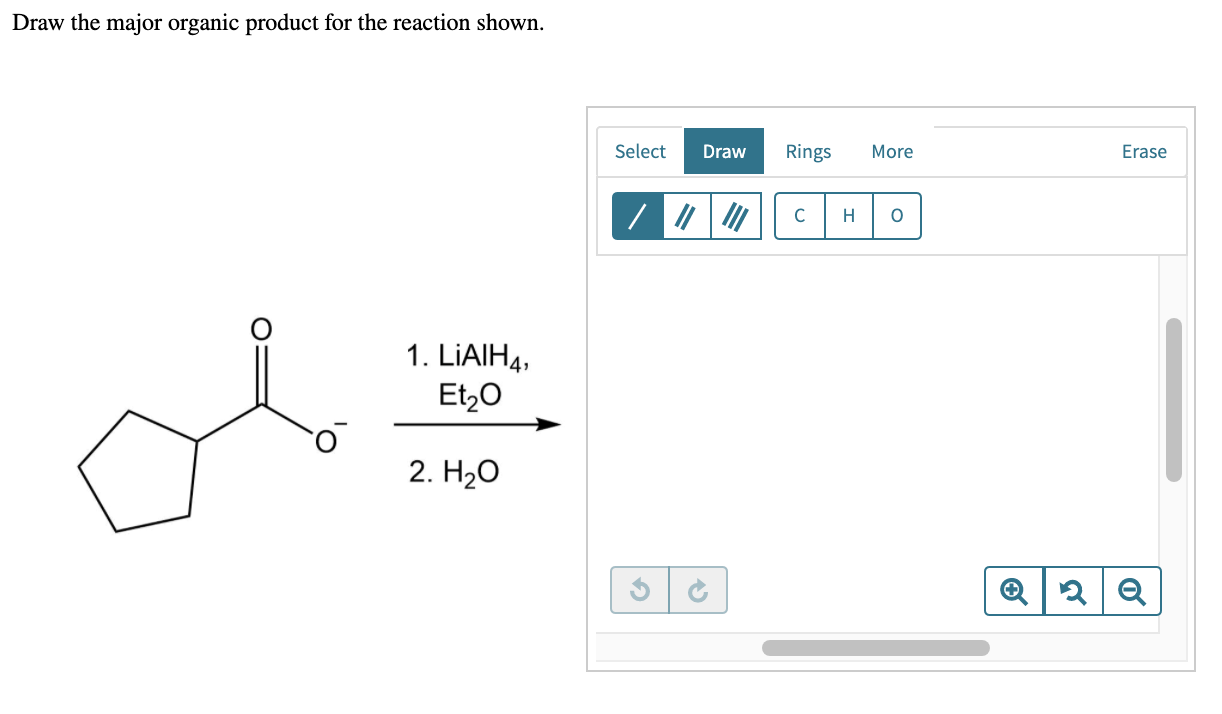The image size is (1222, 714).
Task: Switch to the Draw tab
Action: click(724, 151)
